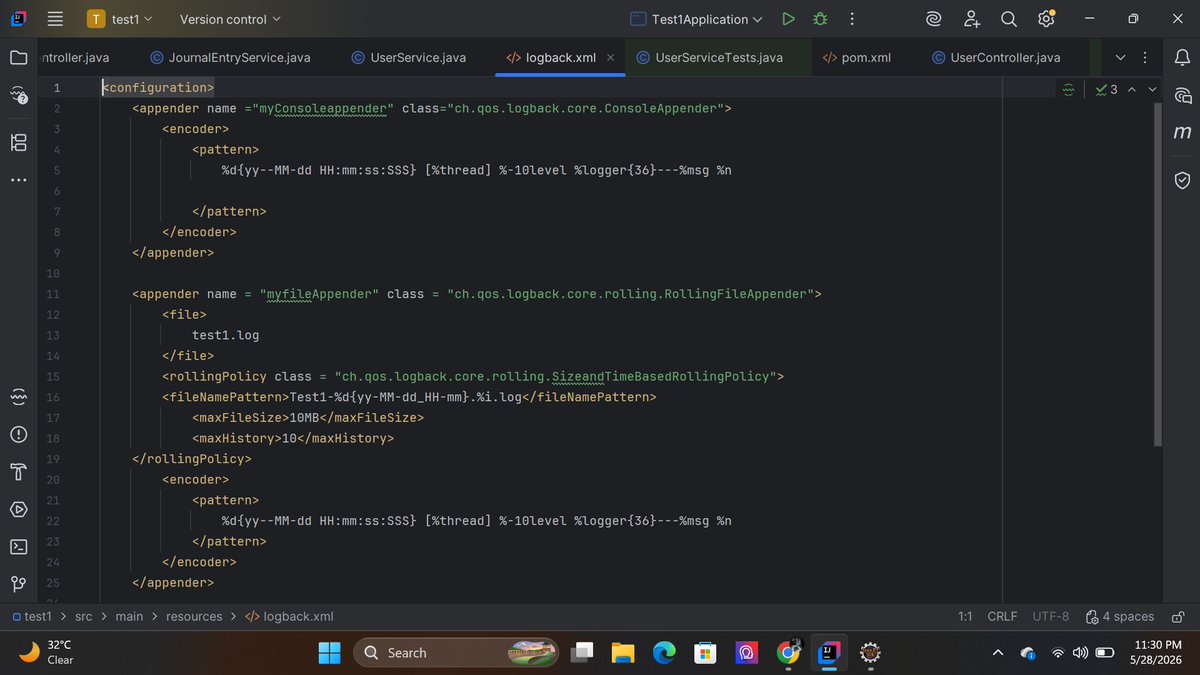Open the Test1Application run configuration dropdown
1200x675 pixels.
697,19
